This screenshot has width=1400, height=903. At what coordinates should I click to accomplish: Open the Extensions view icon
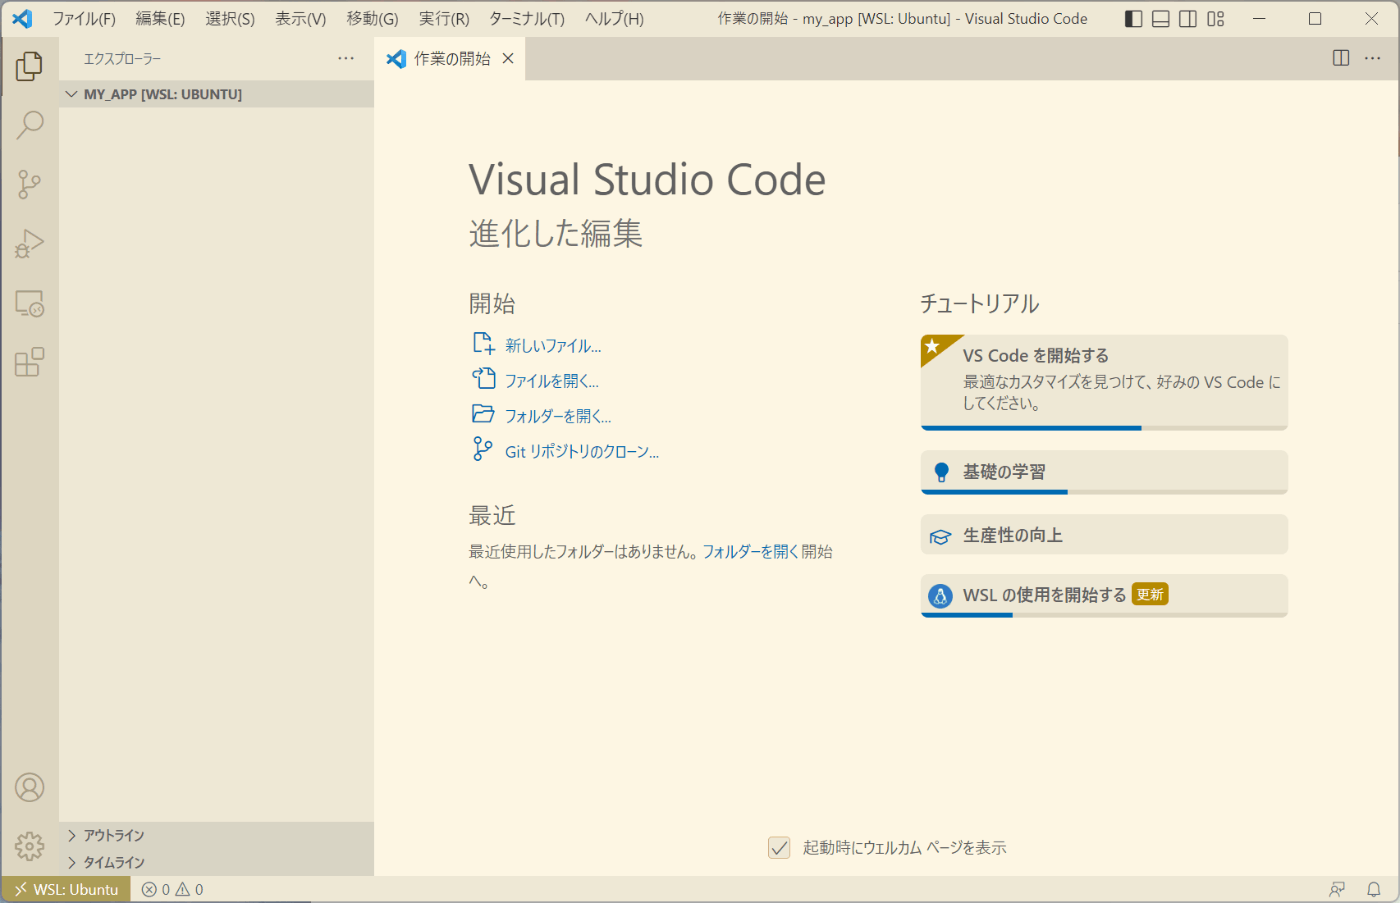click(x=29, y=362)
